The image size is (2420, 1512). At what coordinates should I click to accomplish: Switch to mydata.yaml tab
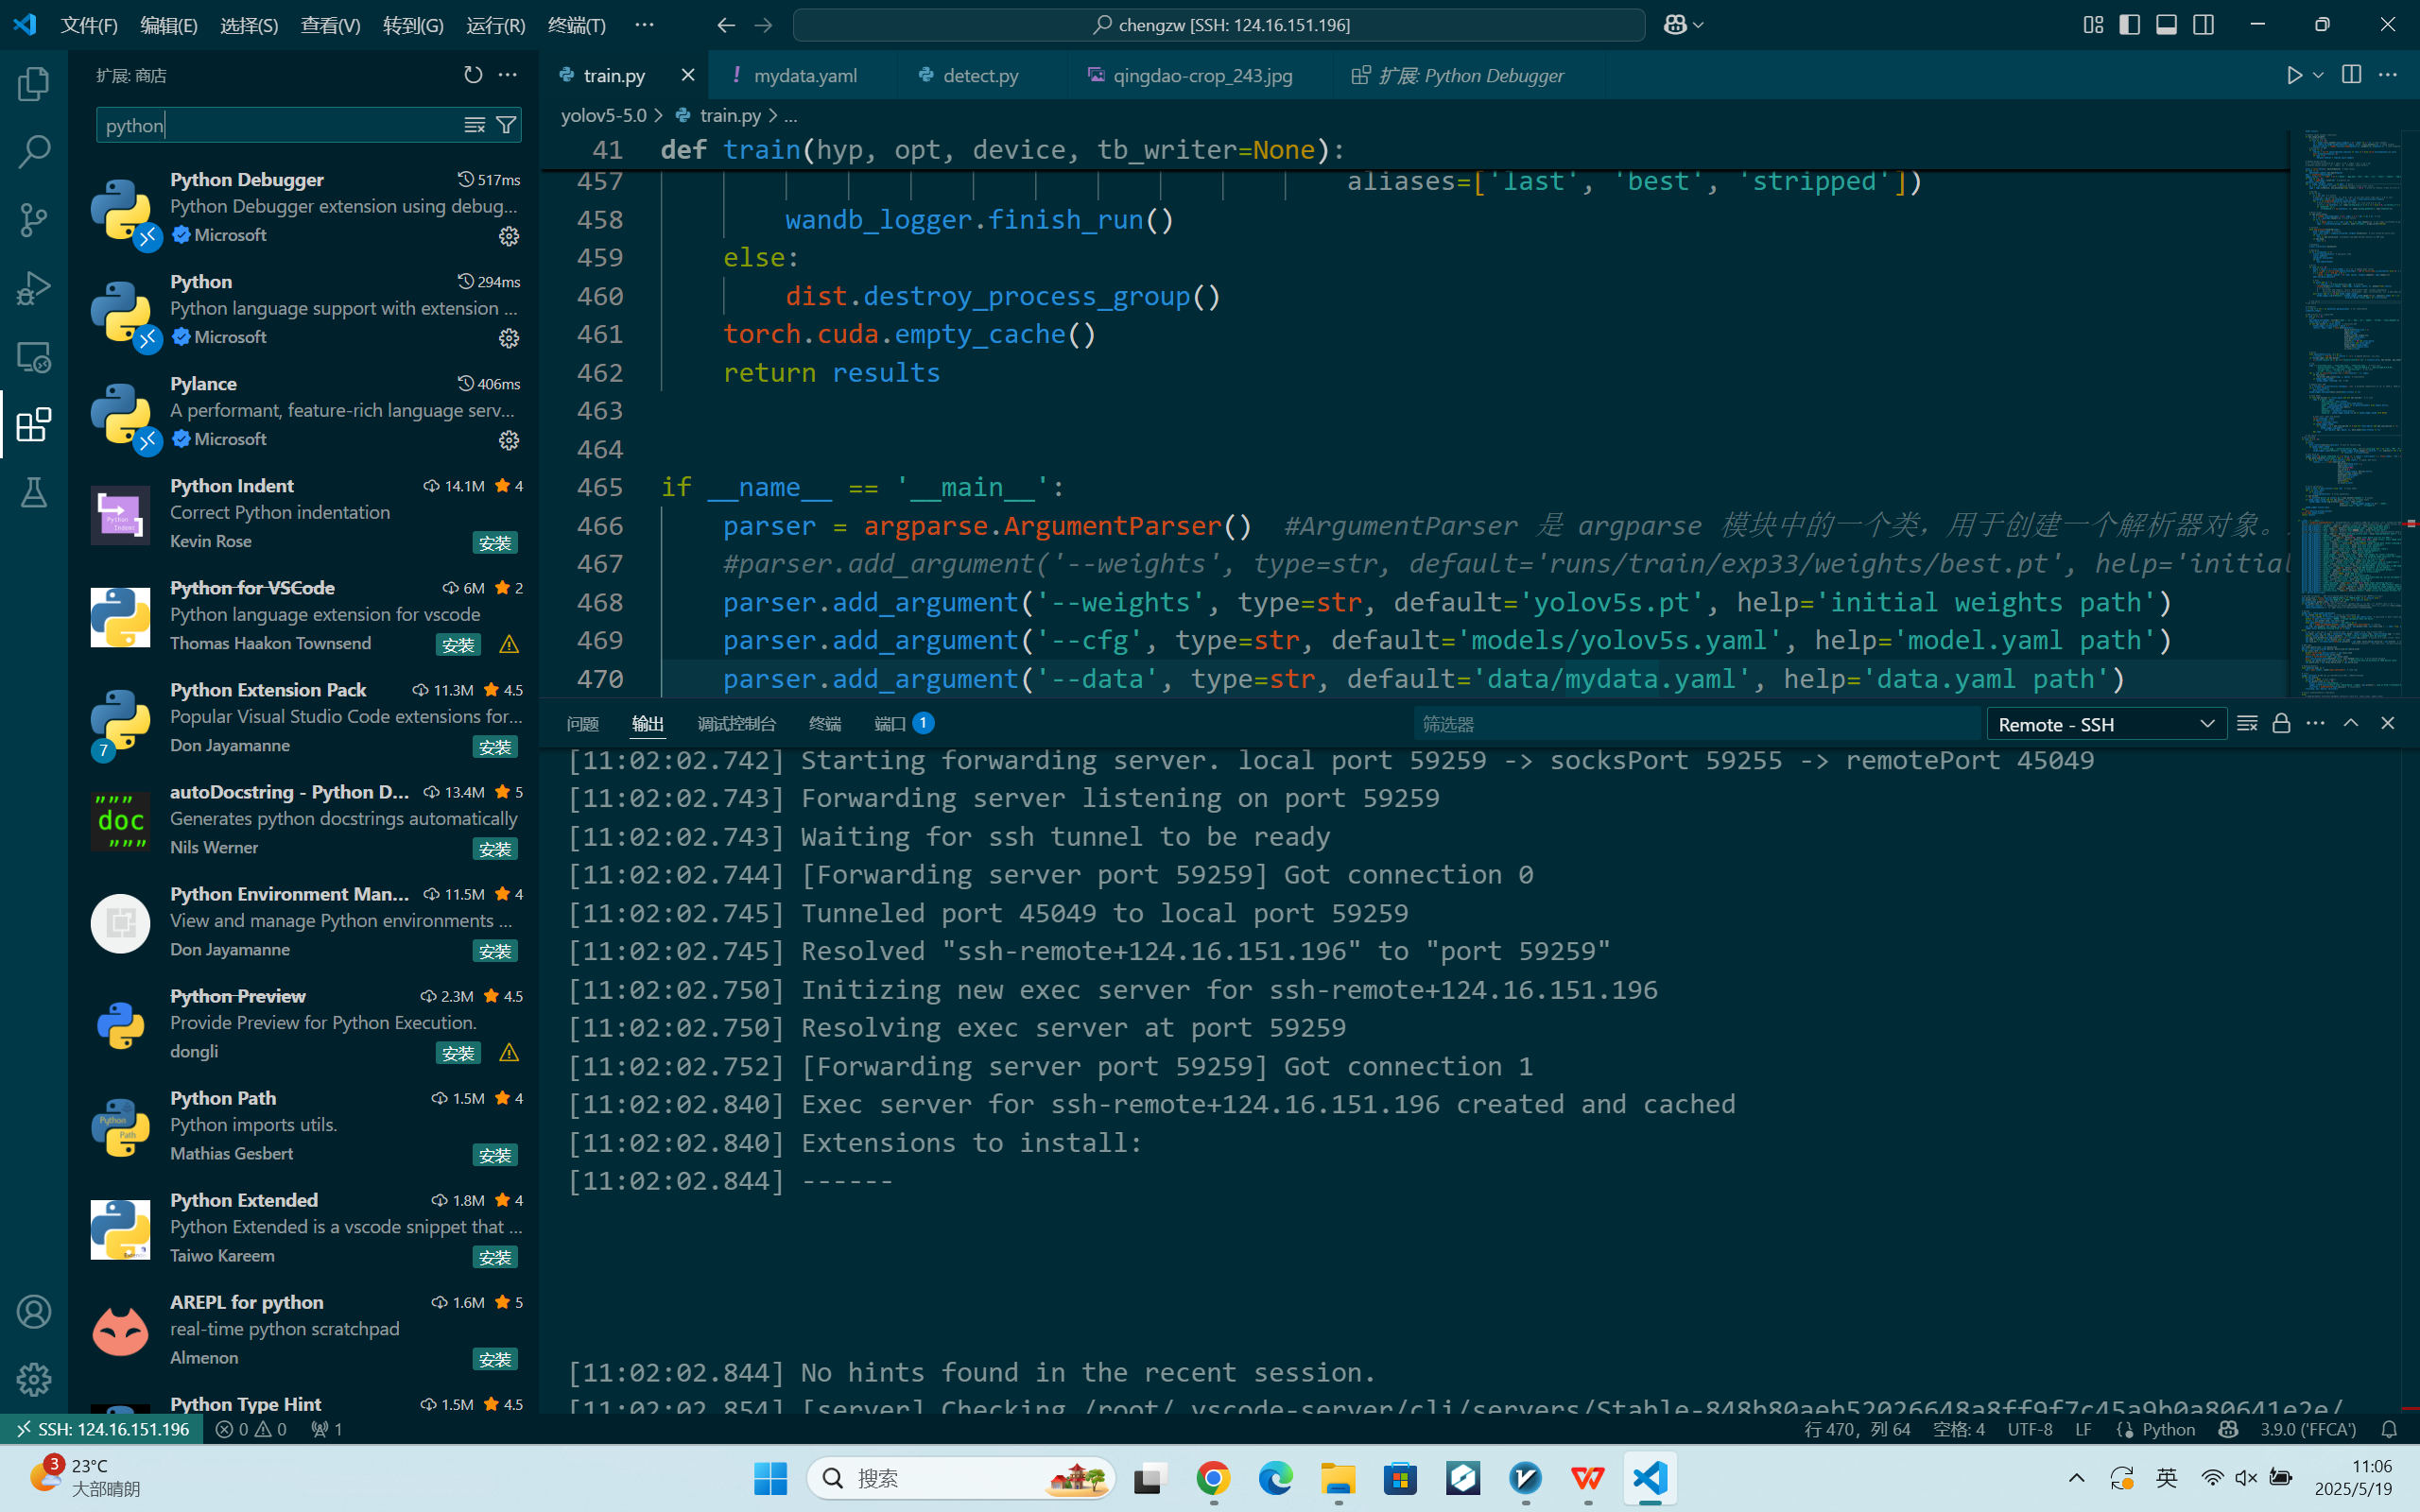point(805,75)
